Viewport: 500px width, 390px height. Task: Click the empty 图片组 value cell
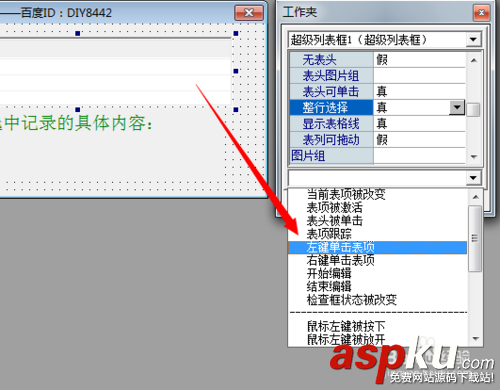(419, 156)
